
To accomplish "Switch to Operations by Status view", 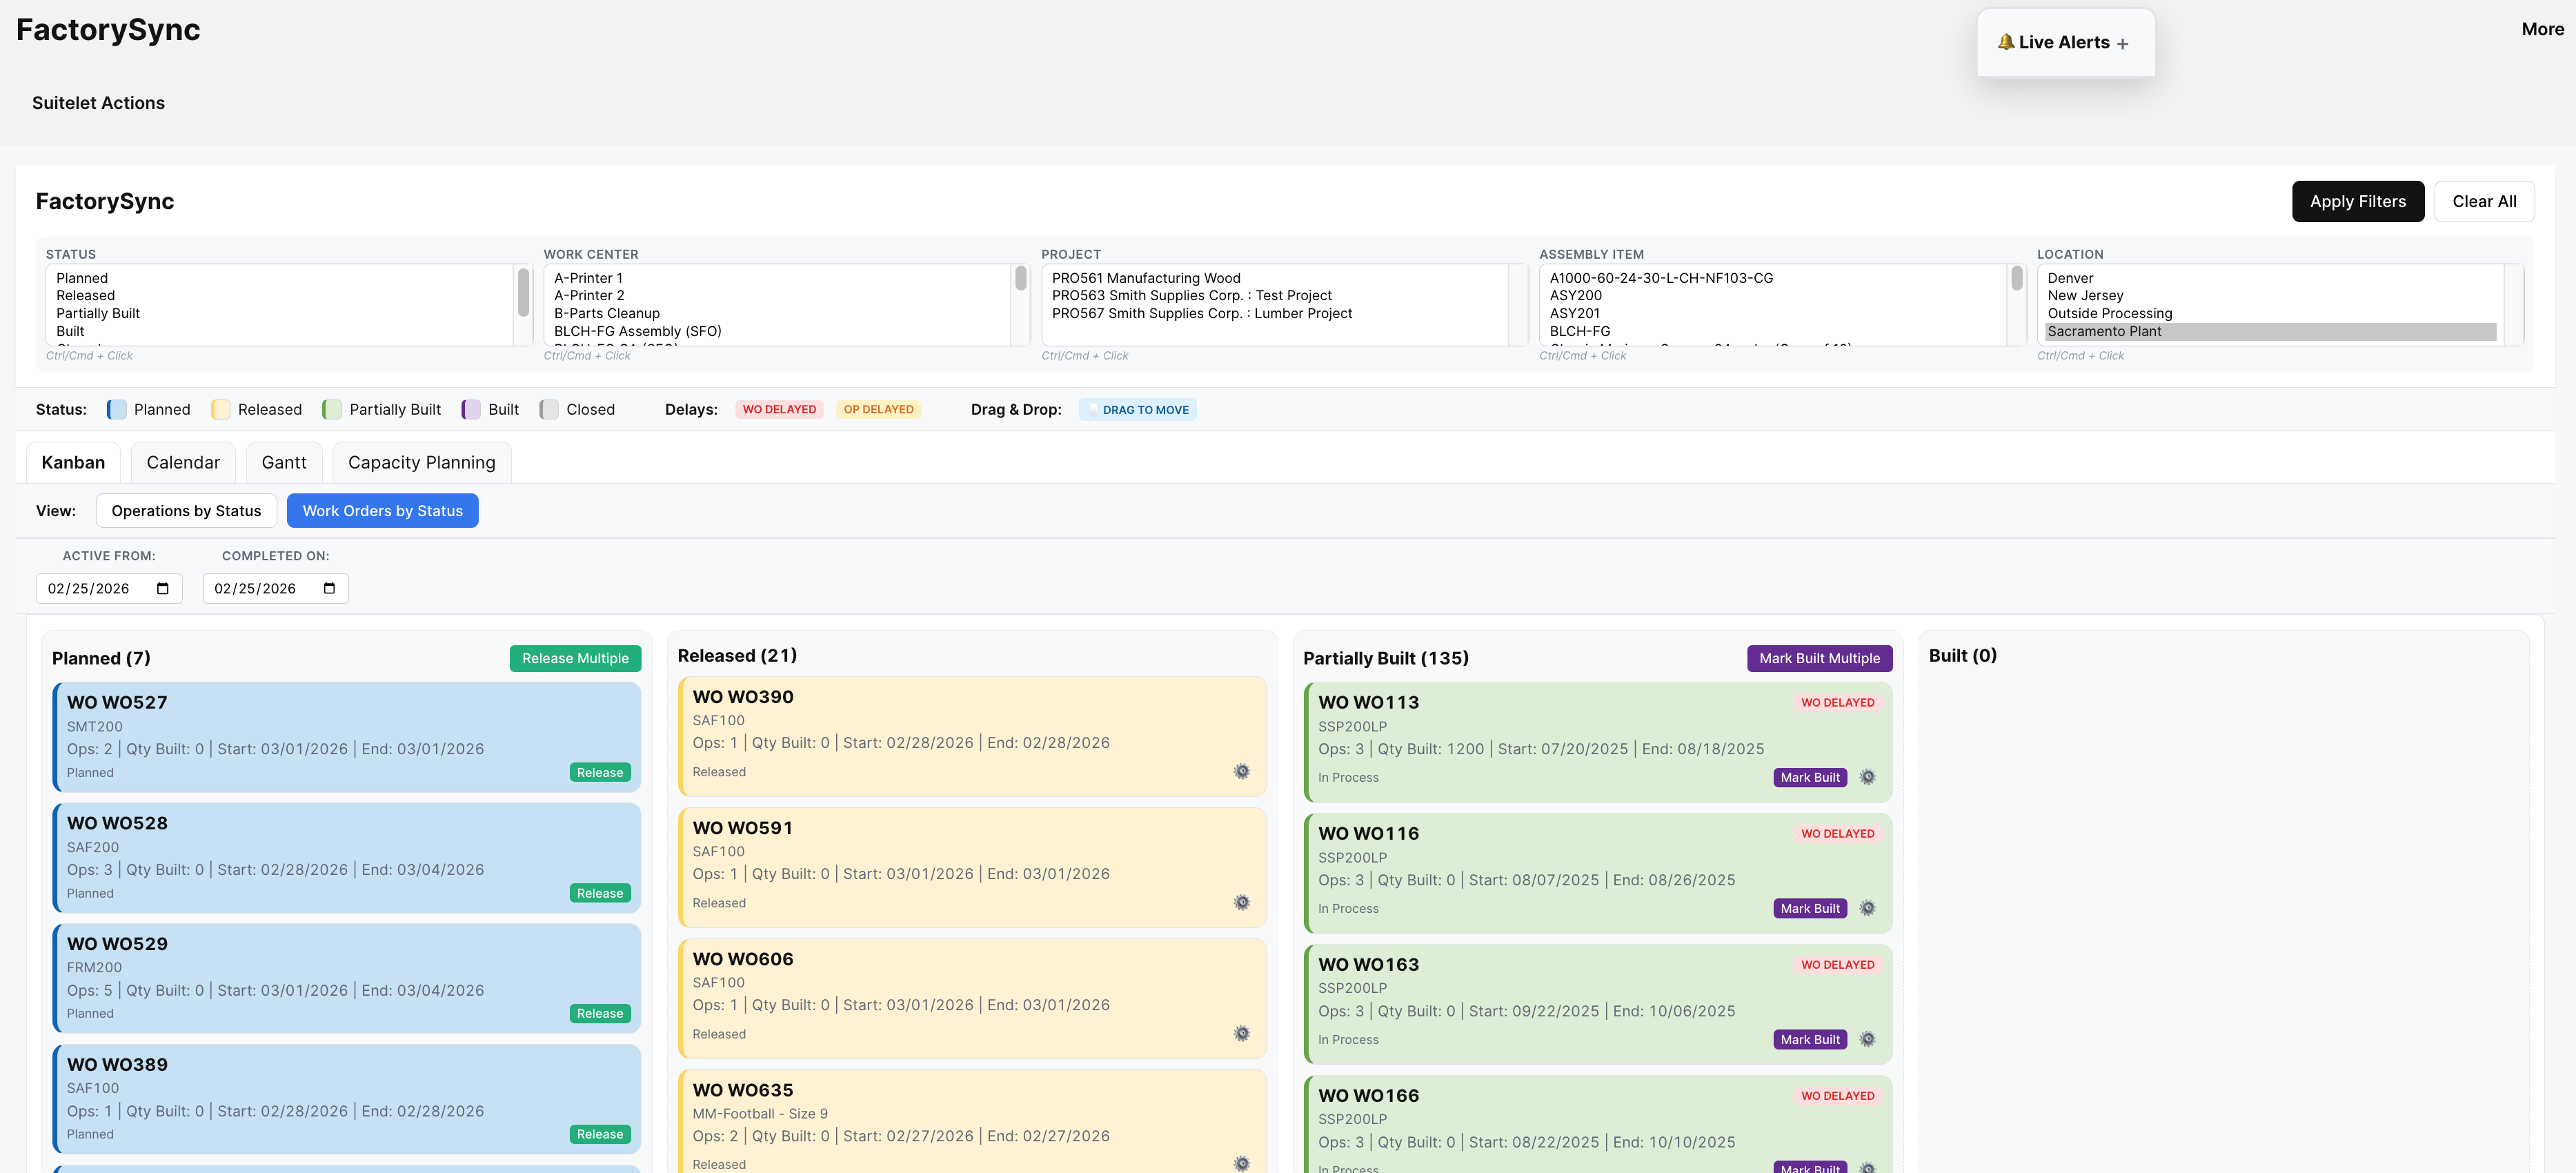I will [x=186, y=510].
